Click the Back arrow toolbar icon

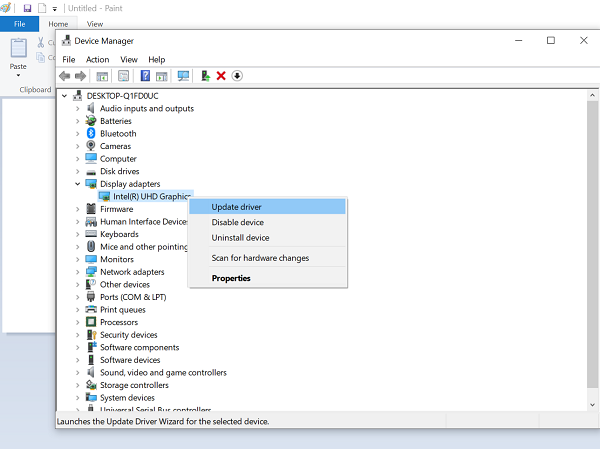[65, 76]
